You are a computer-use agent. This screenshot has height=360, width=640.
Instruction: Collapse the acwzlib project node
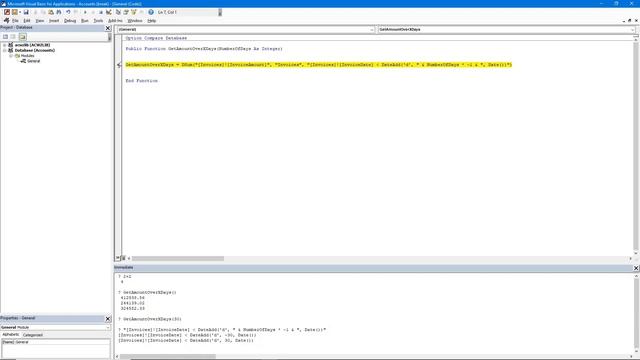click(4, 45)
